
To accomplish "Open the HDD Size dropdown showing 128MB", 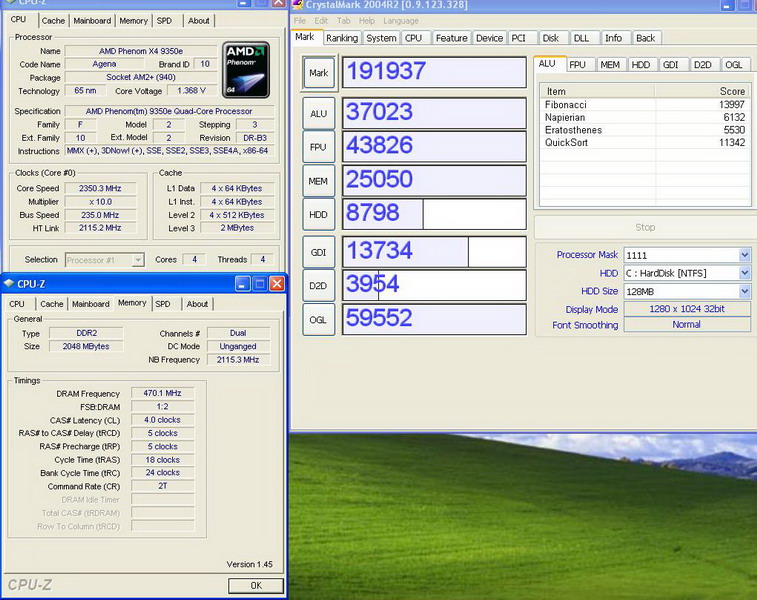I will point(744,291).
